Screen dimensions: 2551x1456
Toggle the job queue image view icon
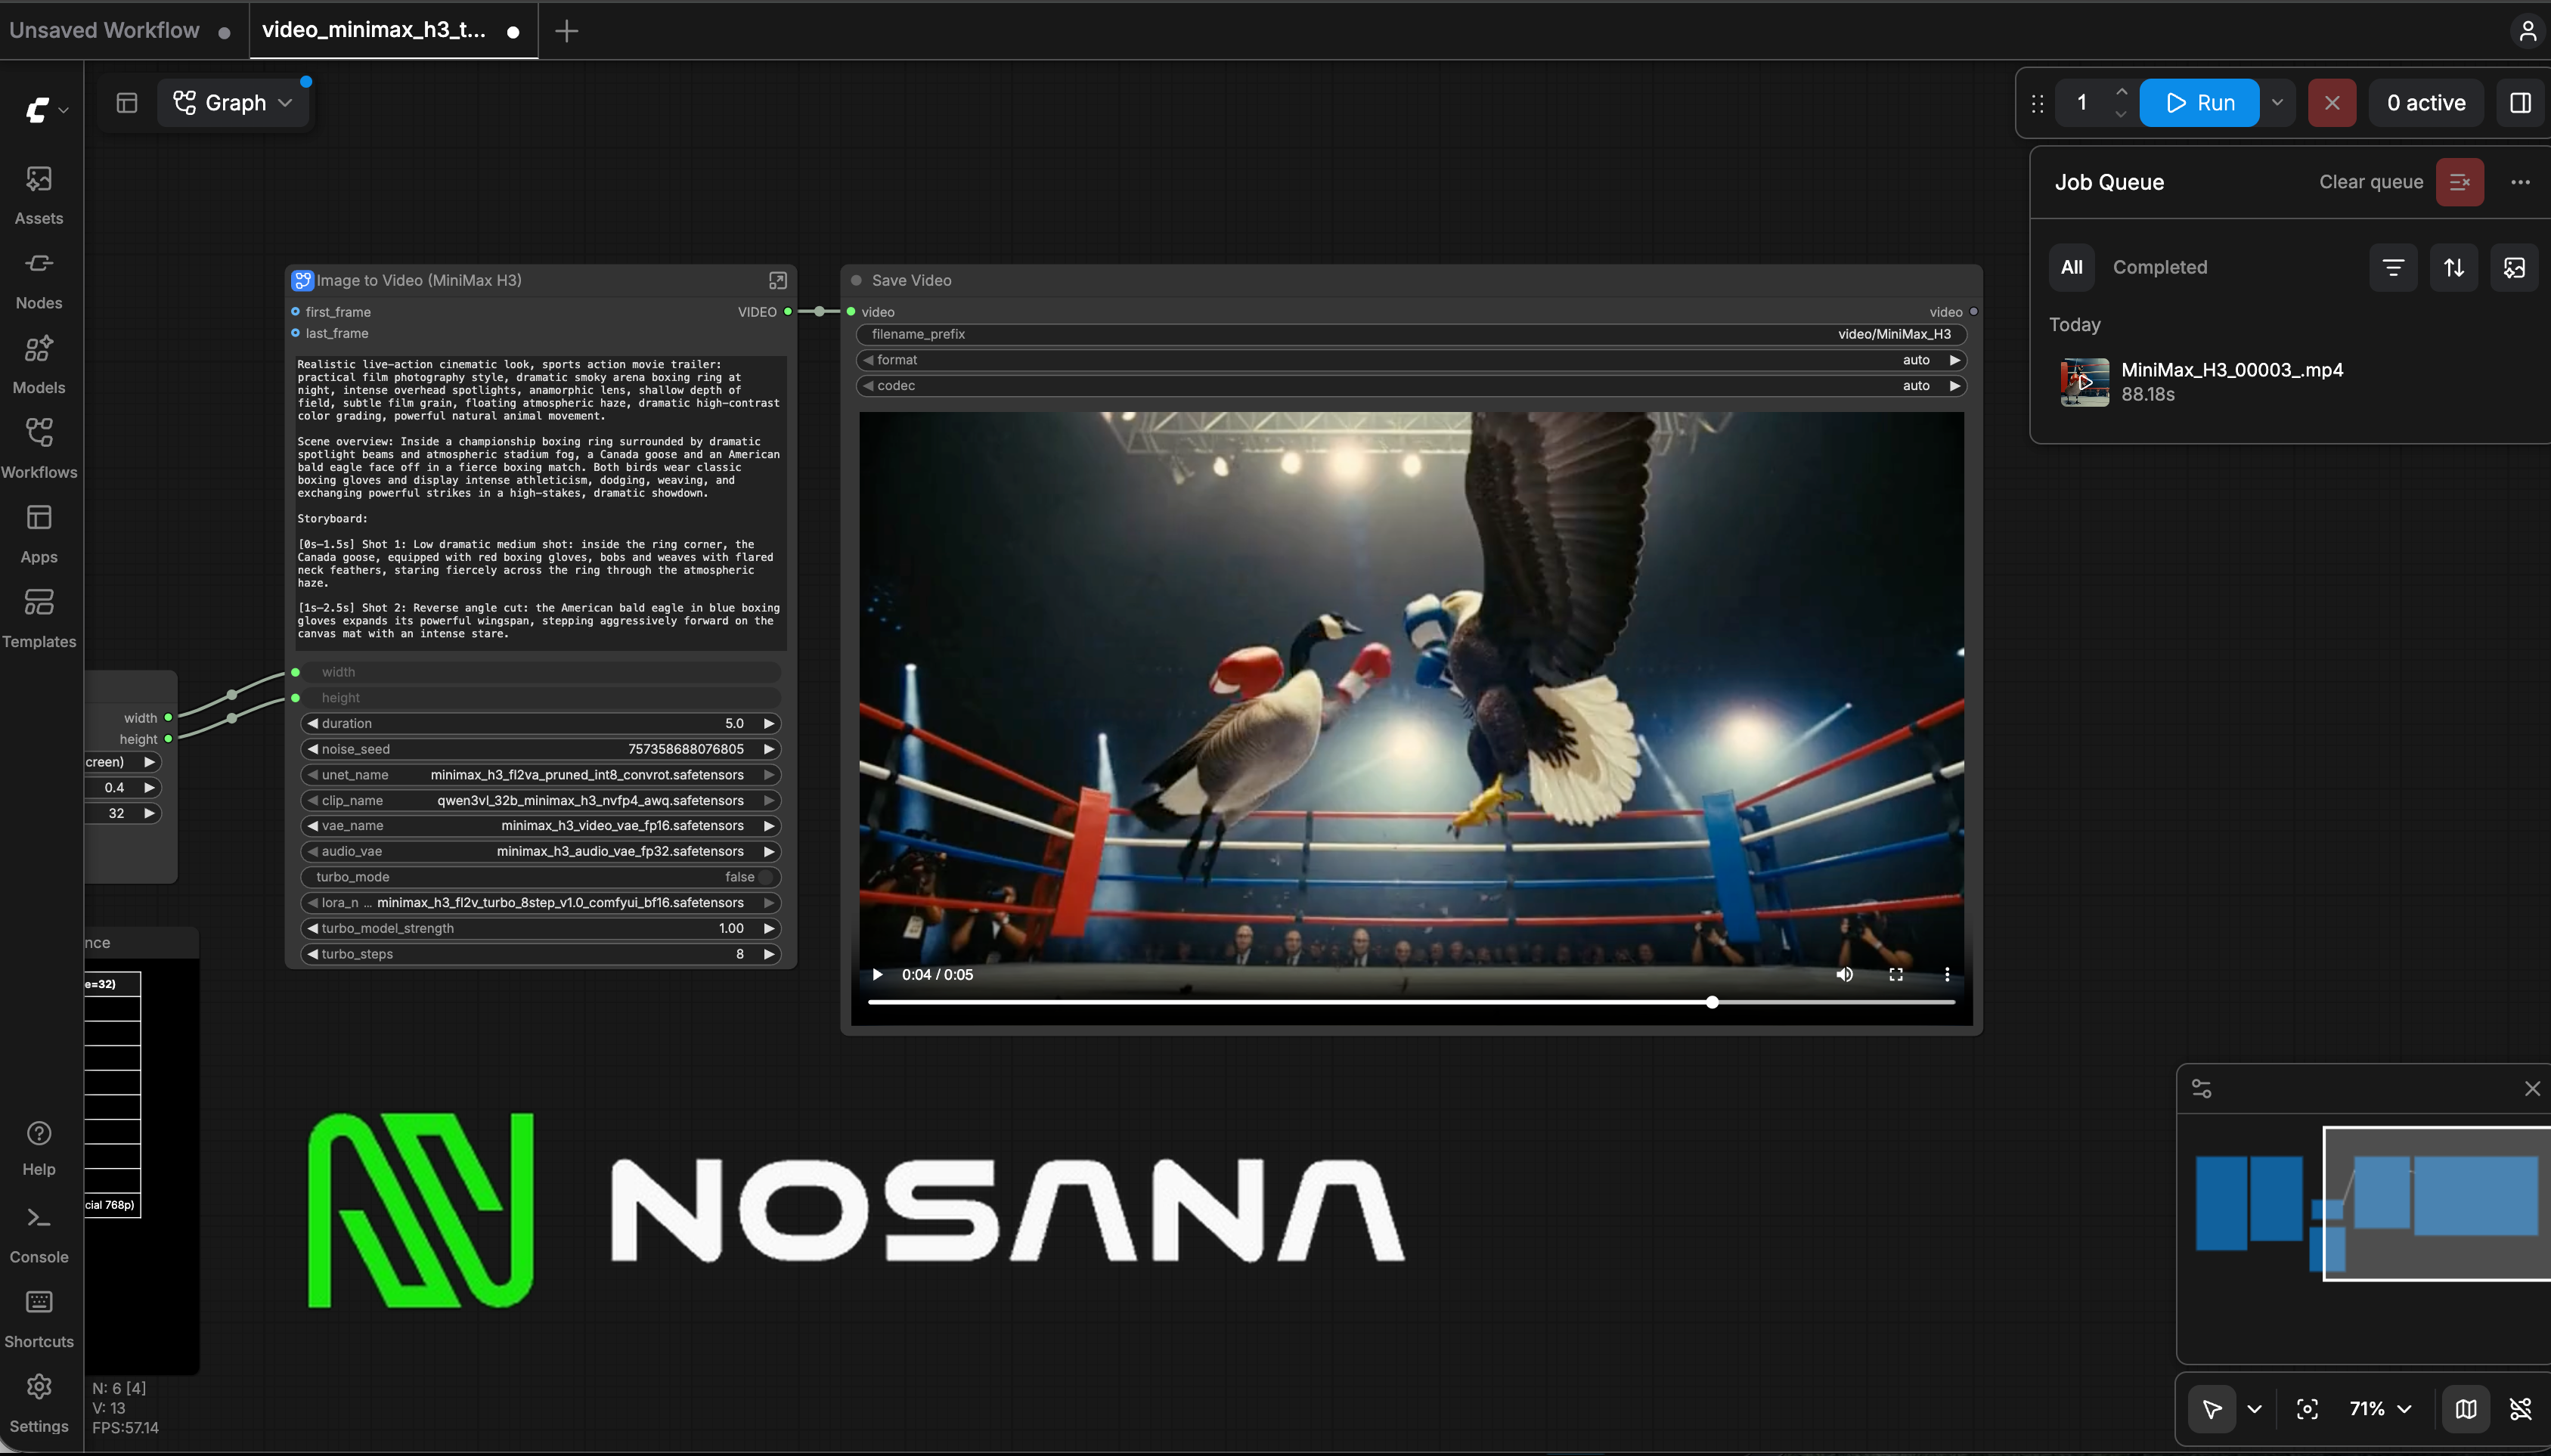point(2514,267)
